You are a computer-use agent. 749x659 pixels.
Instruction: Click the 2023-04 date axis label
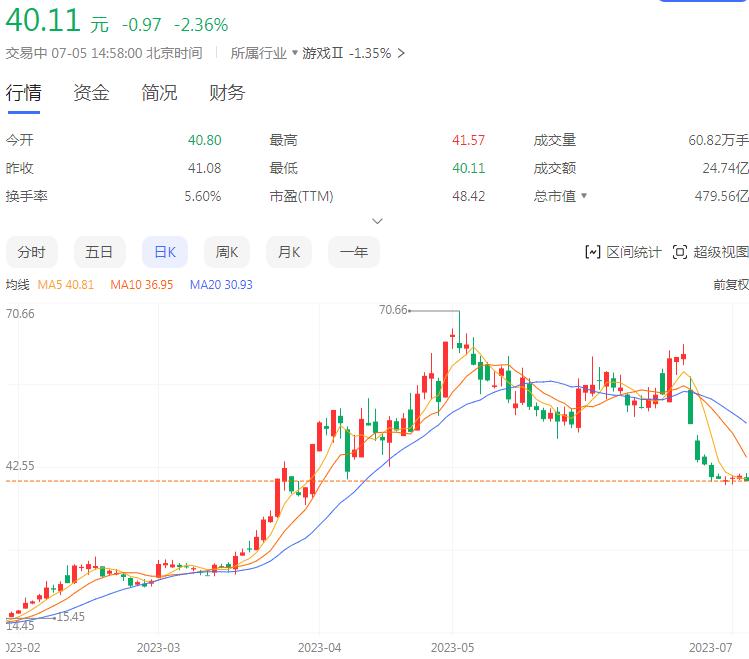pos(319,648)
